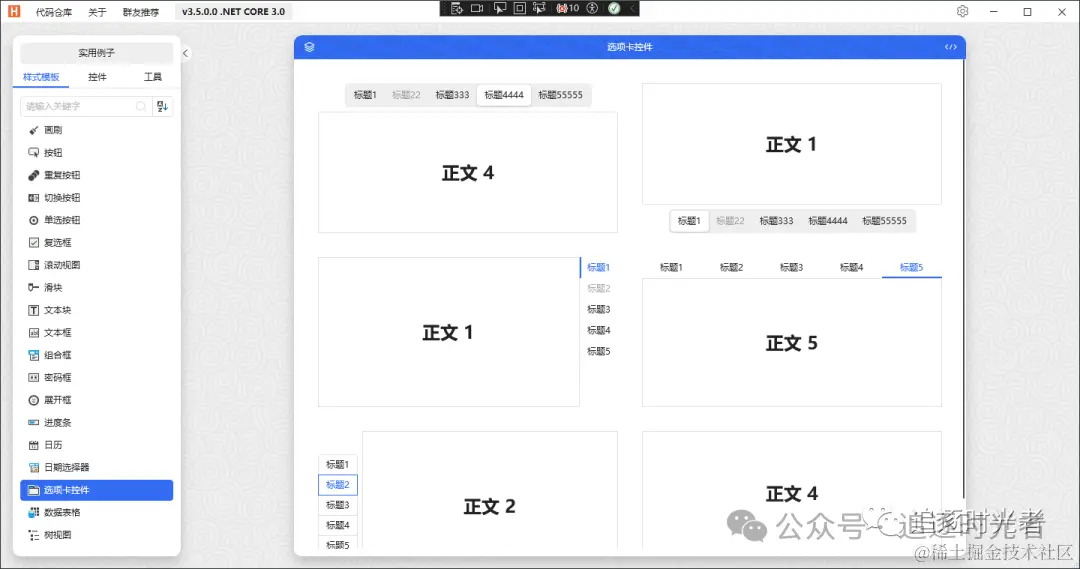
Task: Select active 标题4444 pill tab above 正文 4
Action: click(503, 95)
